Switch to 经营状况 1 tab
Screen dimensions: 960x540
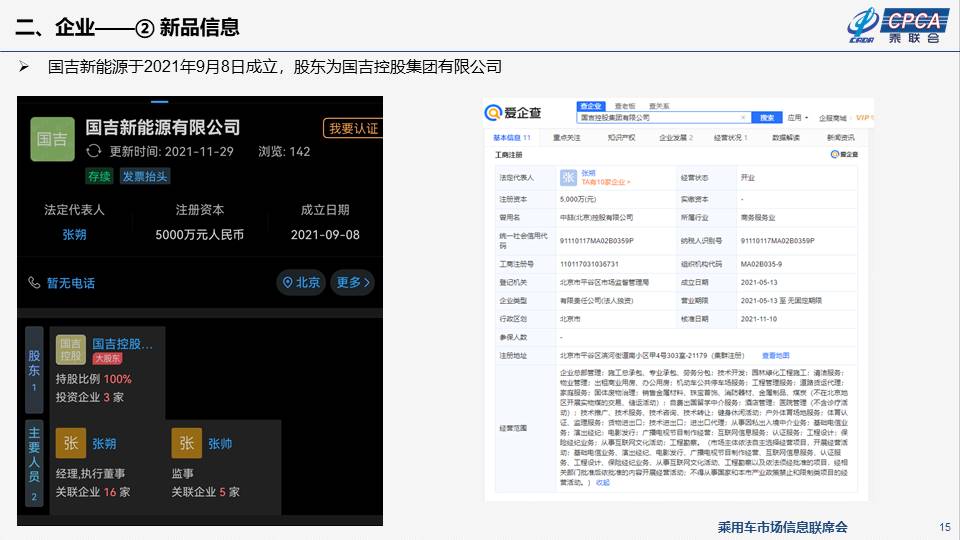[x=730, y=137]
